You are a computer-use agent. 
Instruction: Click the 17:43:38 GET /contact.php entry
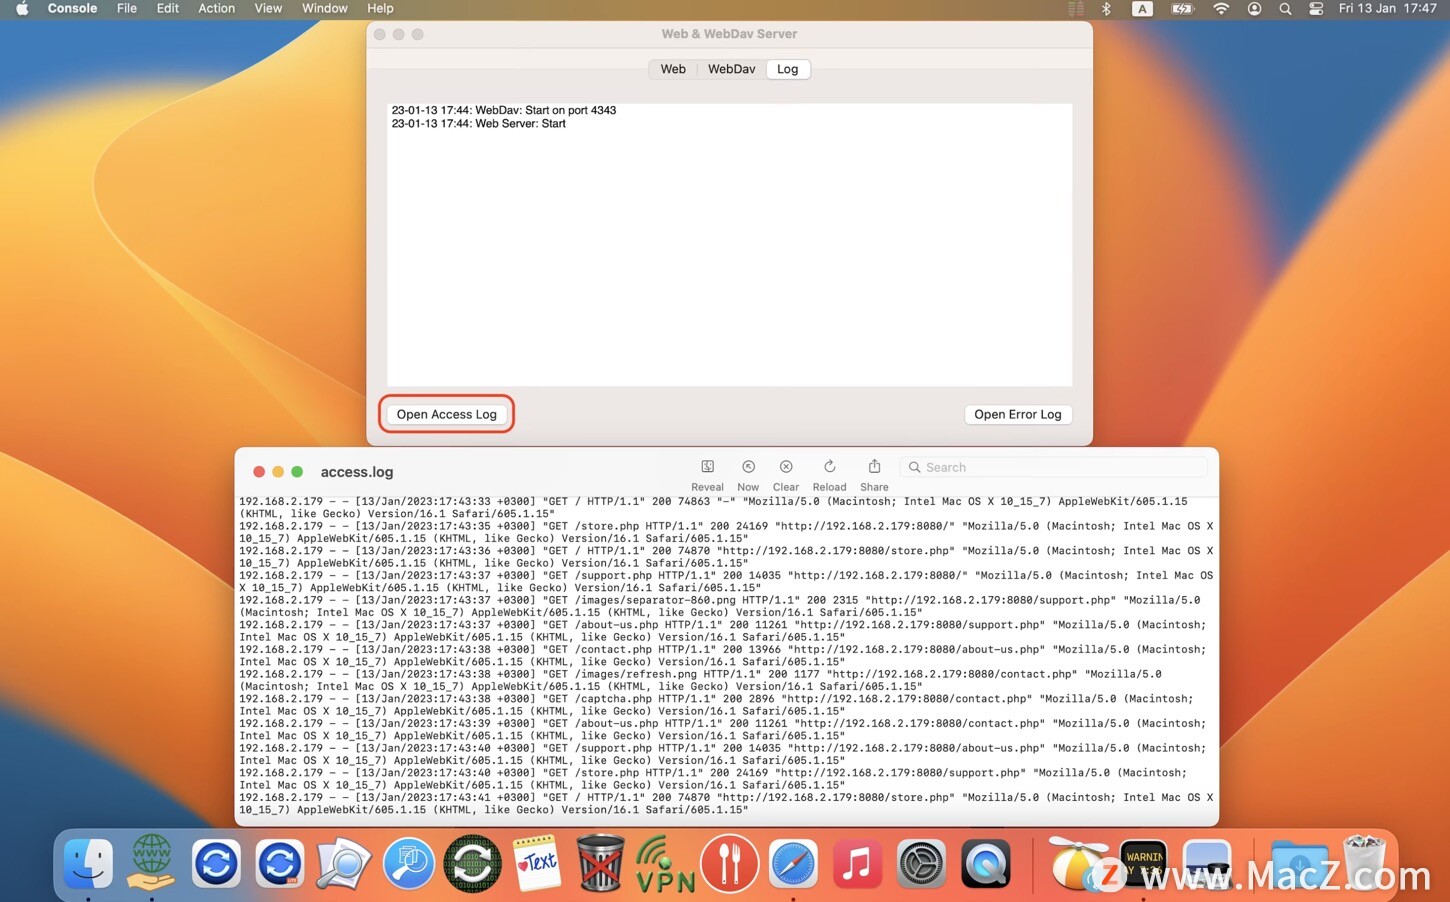point(723,655)
